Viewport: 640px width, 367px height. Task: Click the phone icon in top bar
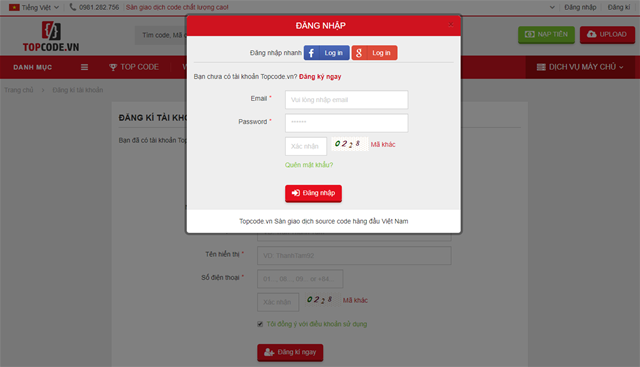(73, 7)
